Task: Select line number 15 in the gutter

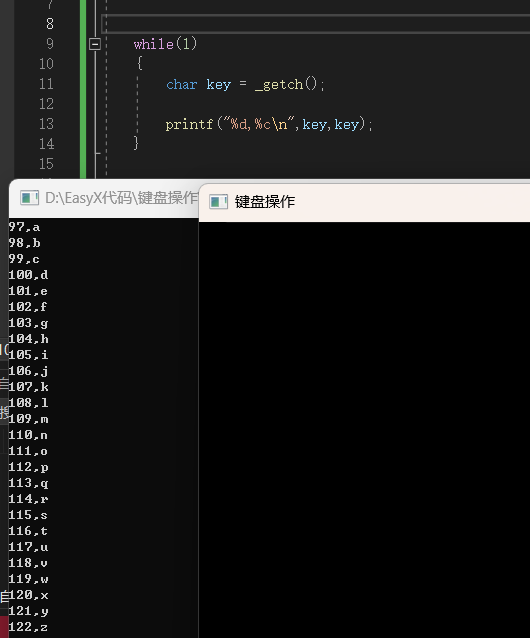Action: click(x=46, y=164)
